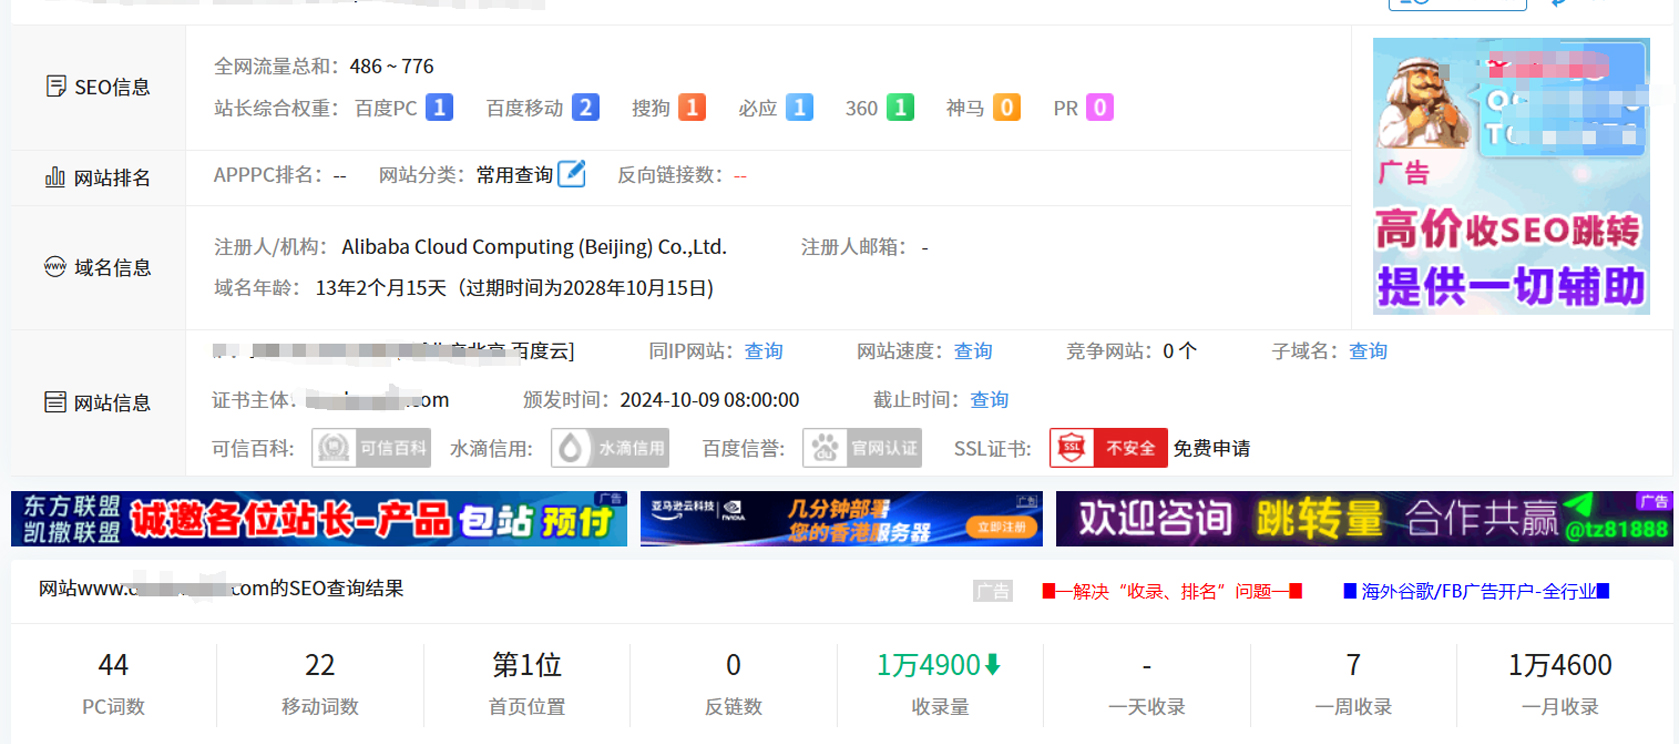Viewport: 1679px width, 744px height.
Task: Click the gray 广告 label tag
Action: [992, 591]
